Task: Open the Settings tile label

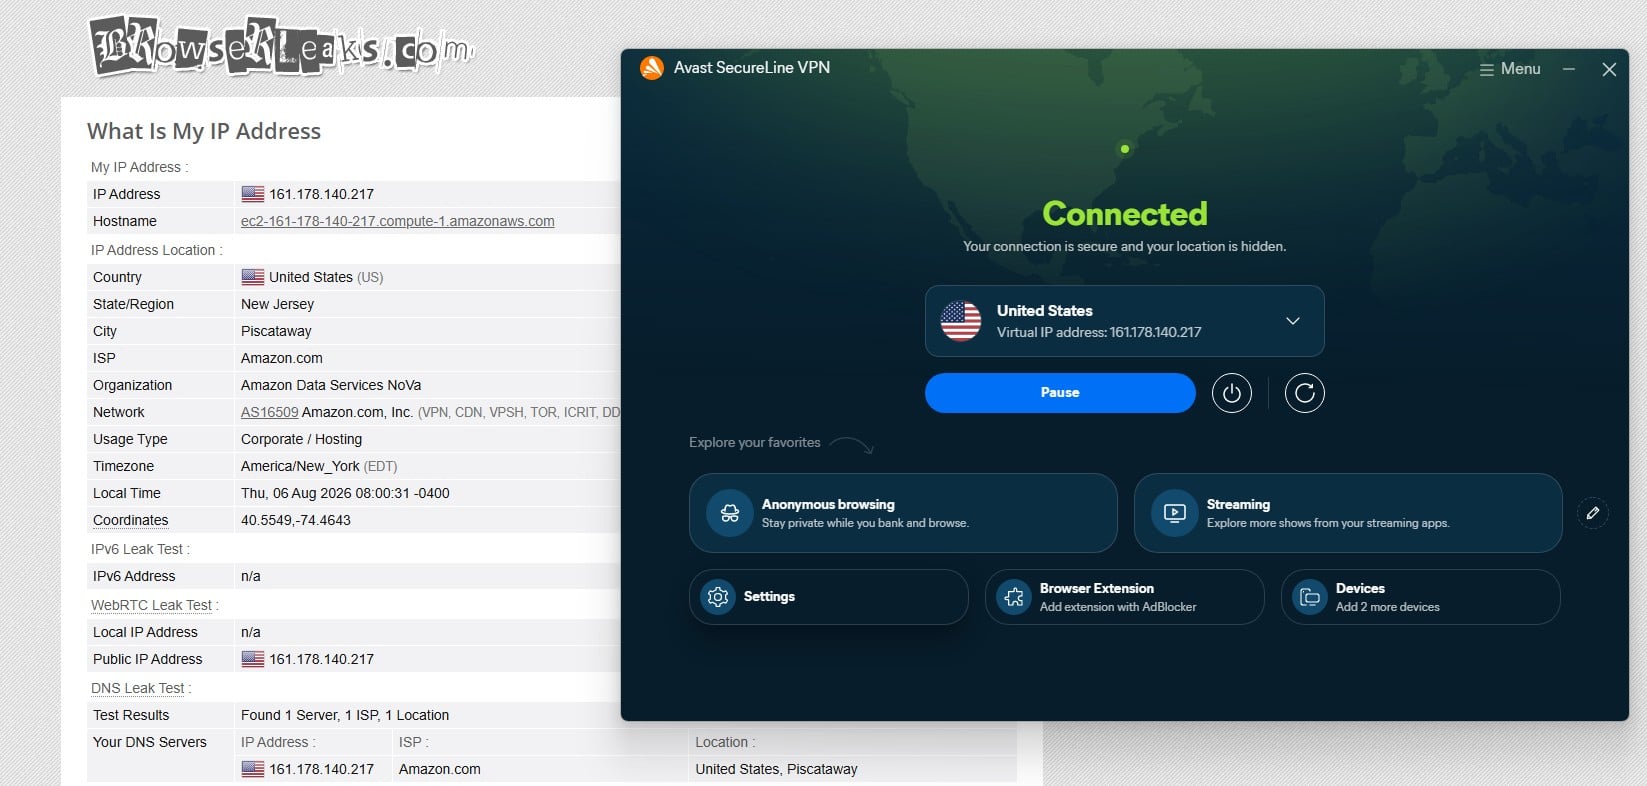Action: coord(769,597)
